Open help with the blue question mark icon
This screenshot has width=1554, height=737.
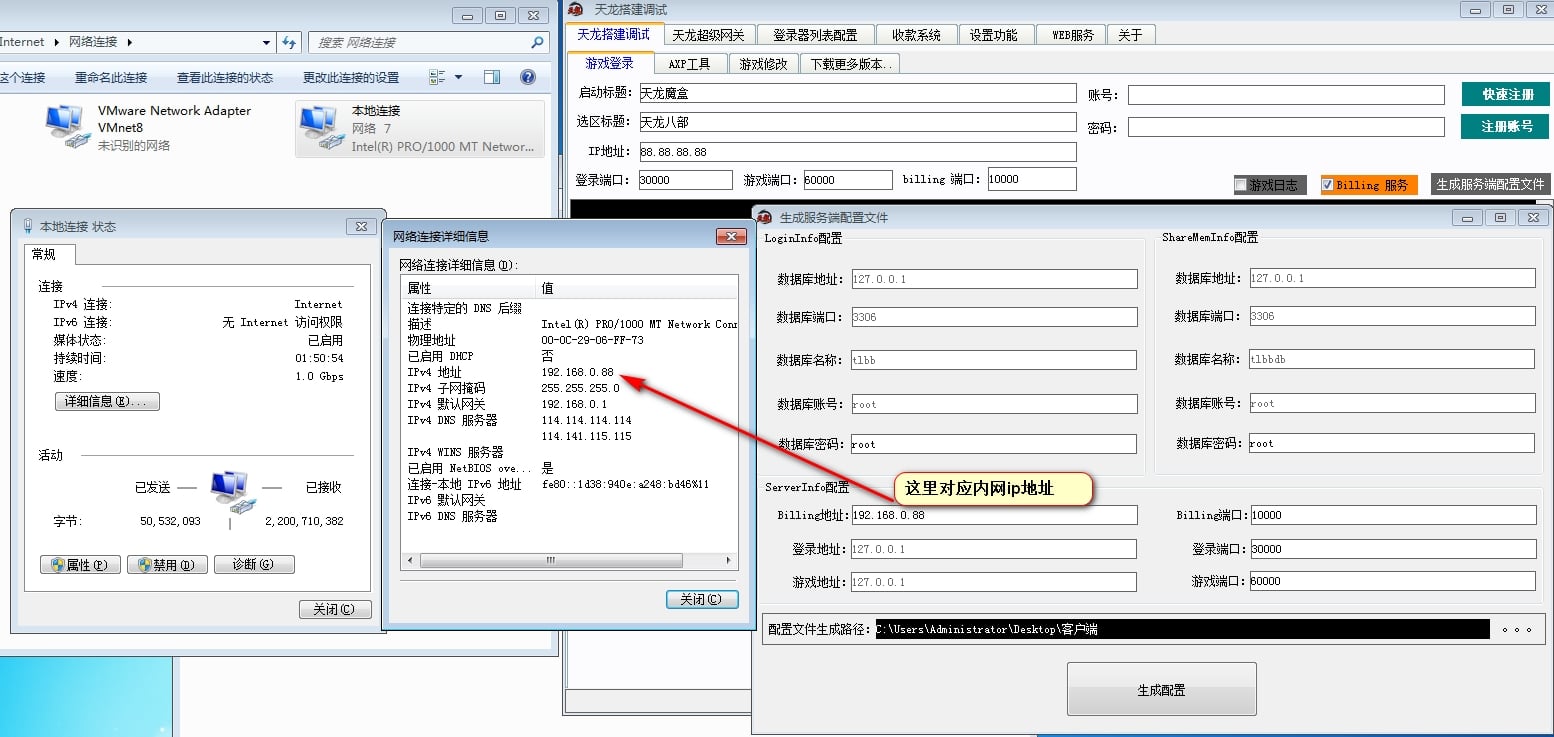click(528, 77)
